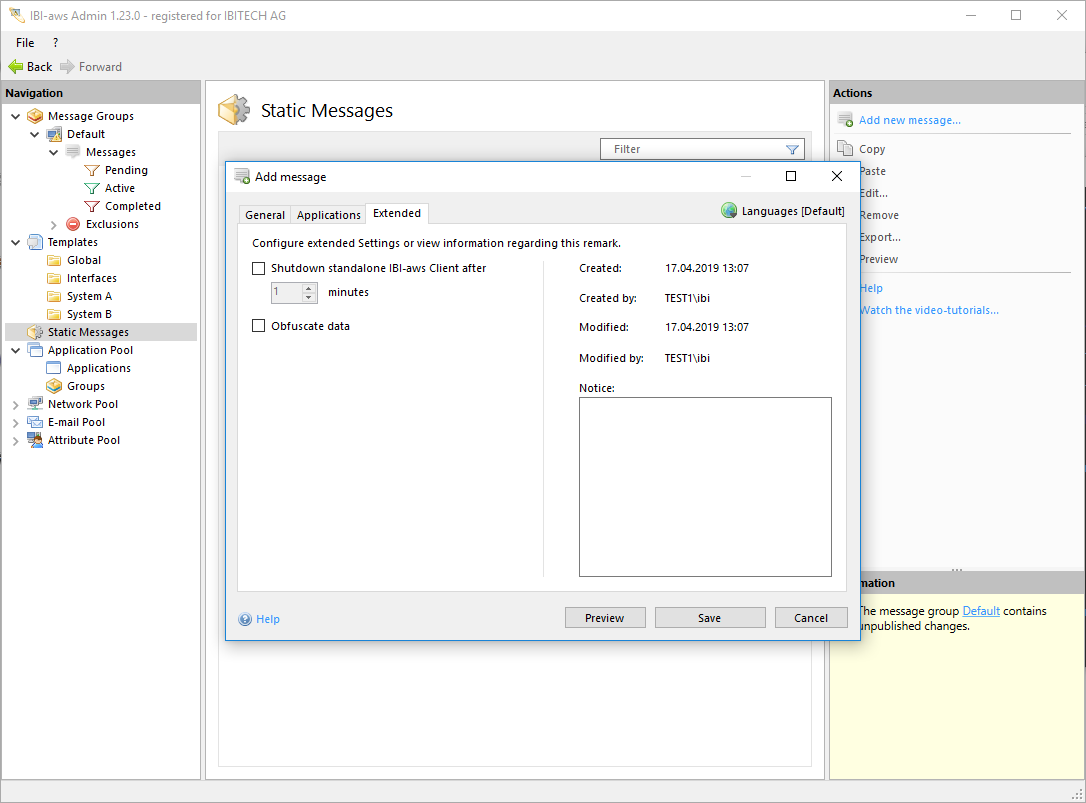Select the Attribute Pool icon
This screenshot has height=803, width=1086.
(35, 440)
